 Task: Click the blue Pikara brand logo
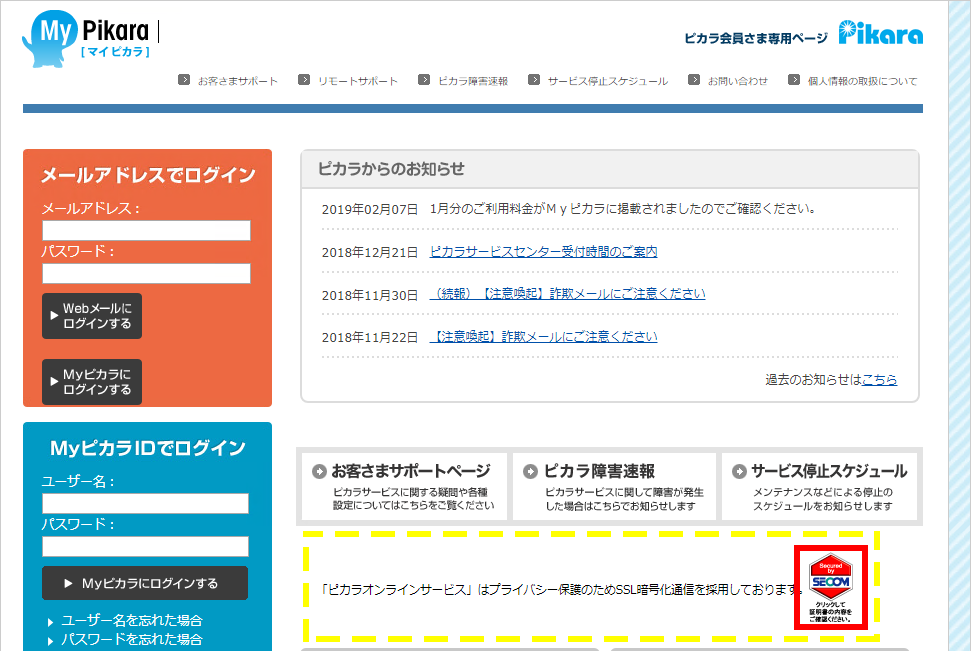click(881, 33)
